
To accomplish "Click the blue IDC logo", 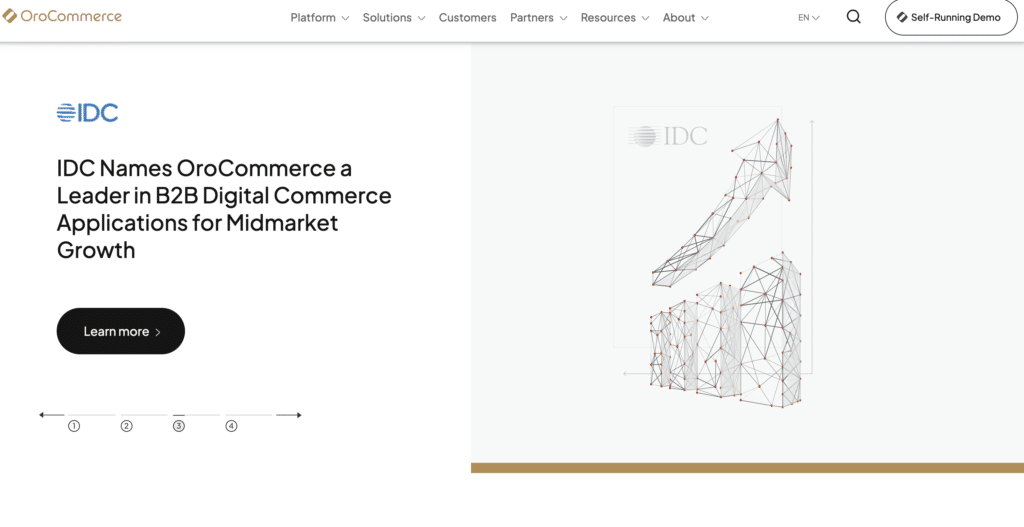I will click(x=88, y=113).
